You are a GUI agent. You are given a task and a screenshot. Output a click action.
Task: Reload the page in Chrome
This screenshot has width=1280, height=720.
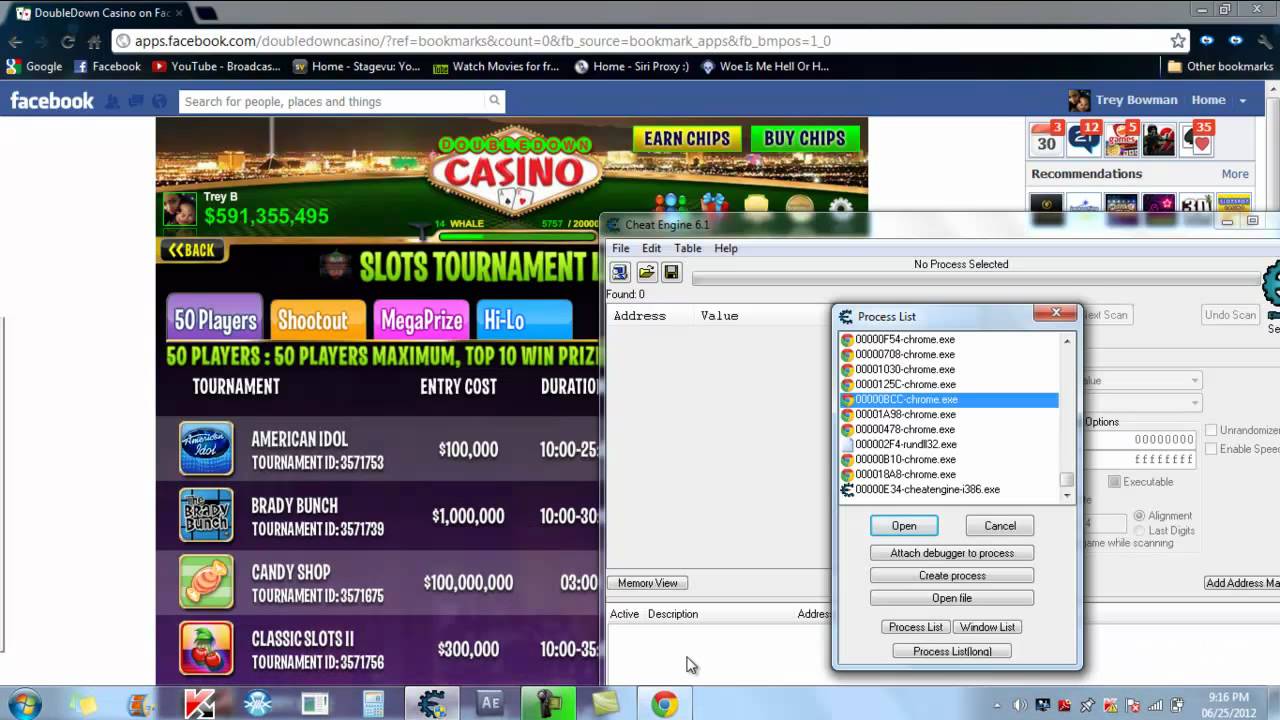click(68, 42)
